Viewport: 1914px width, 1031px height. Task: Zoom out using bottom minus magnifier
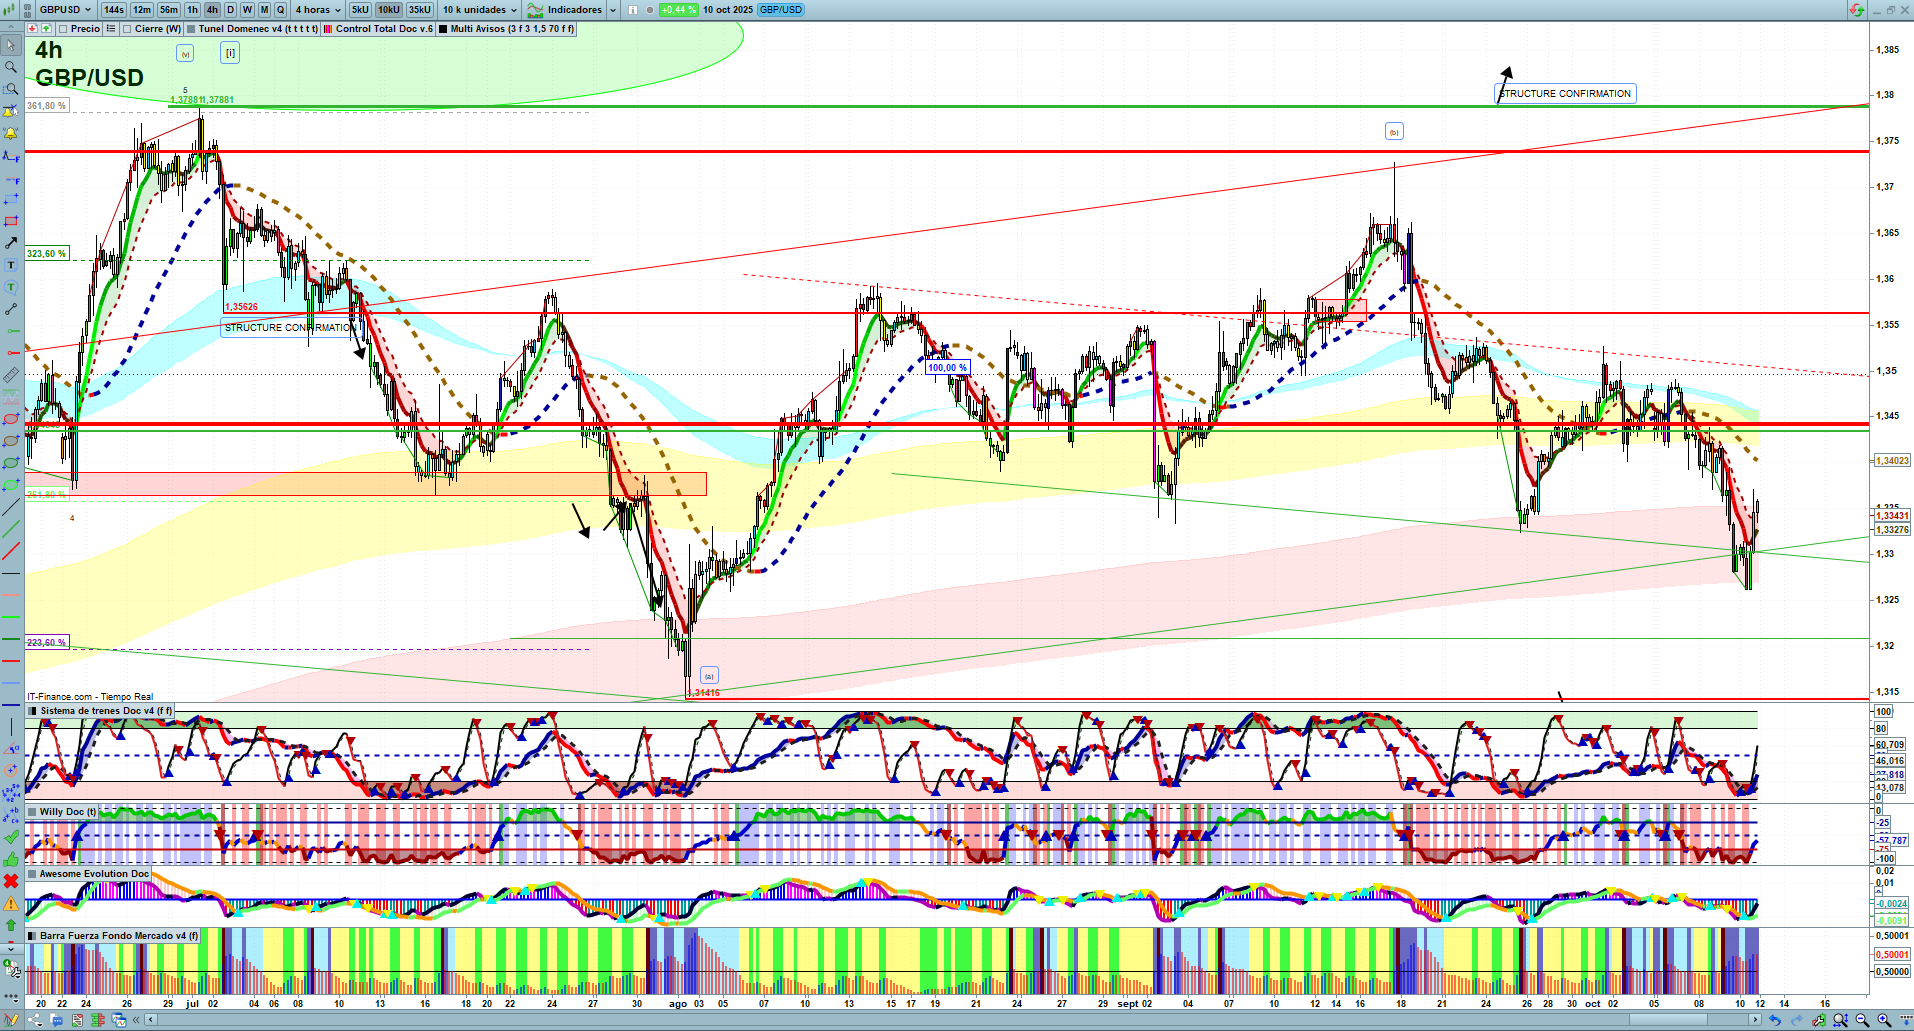point(1862,1020)
